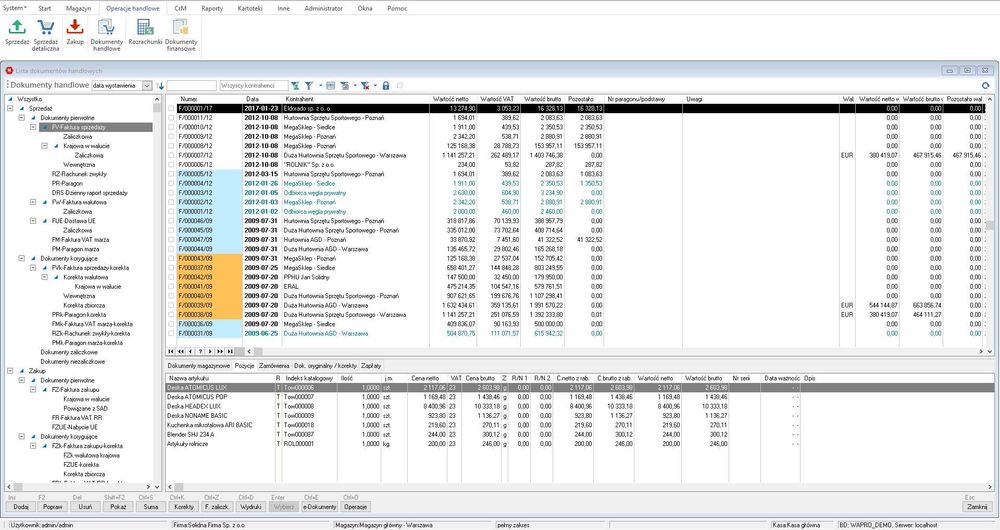Click the empty search field beside sort arrows
The height and width of the screenshot is (530, 1000).
coord(191,85)
